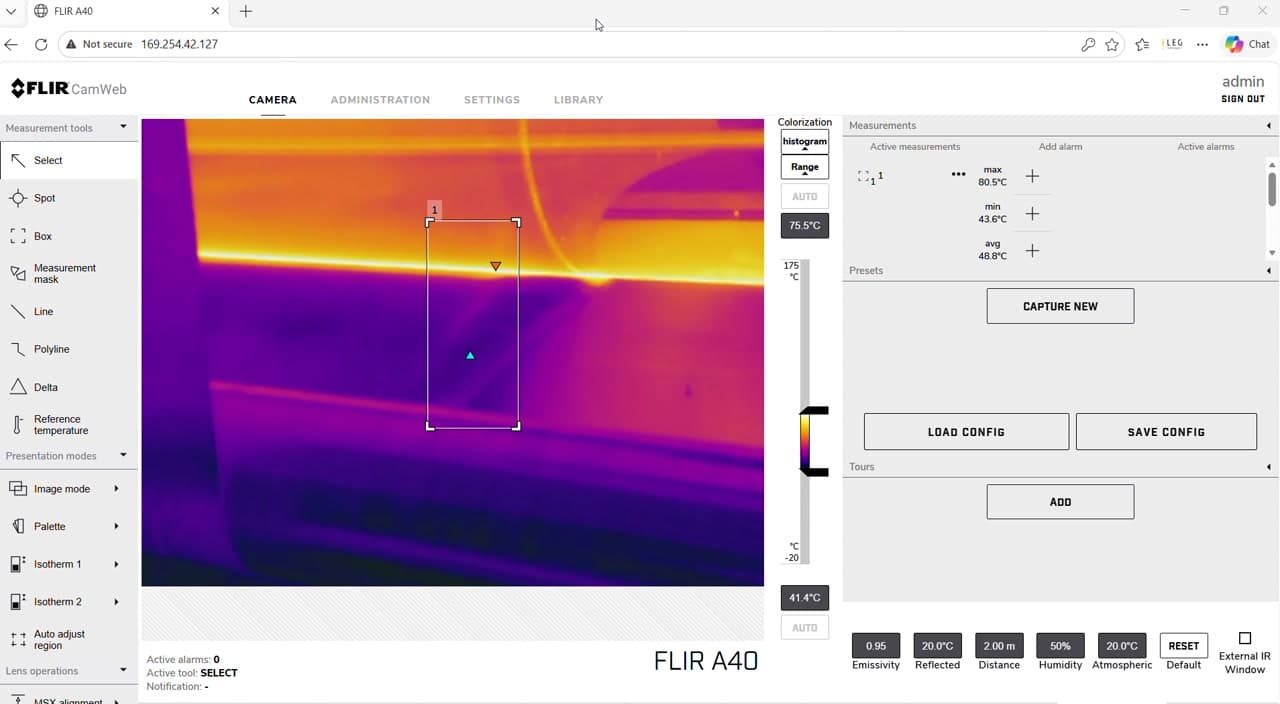Switch to the Administration tab
Viewport: 1280px width, 704px height.
(x=380, y=100)
